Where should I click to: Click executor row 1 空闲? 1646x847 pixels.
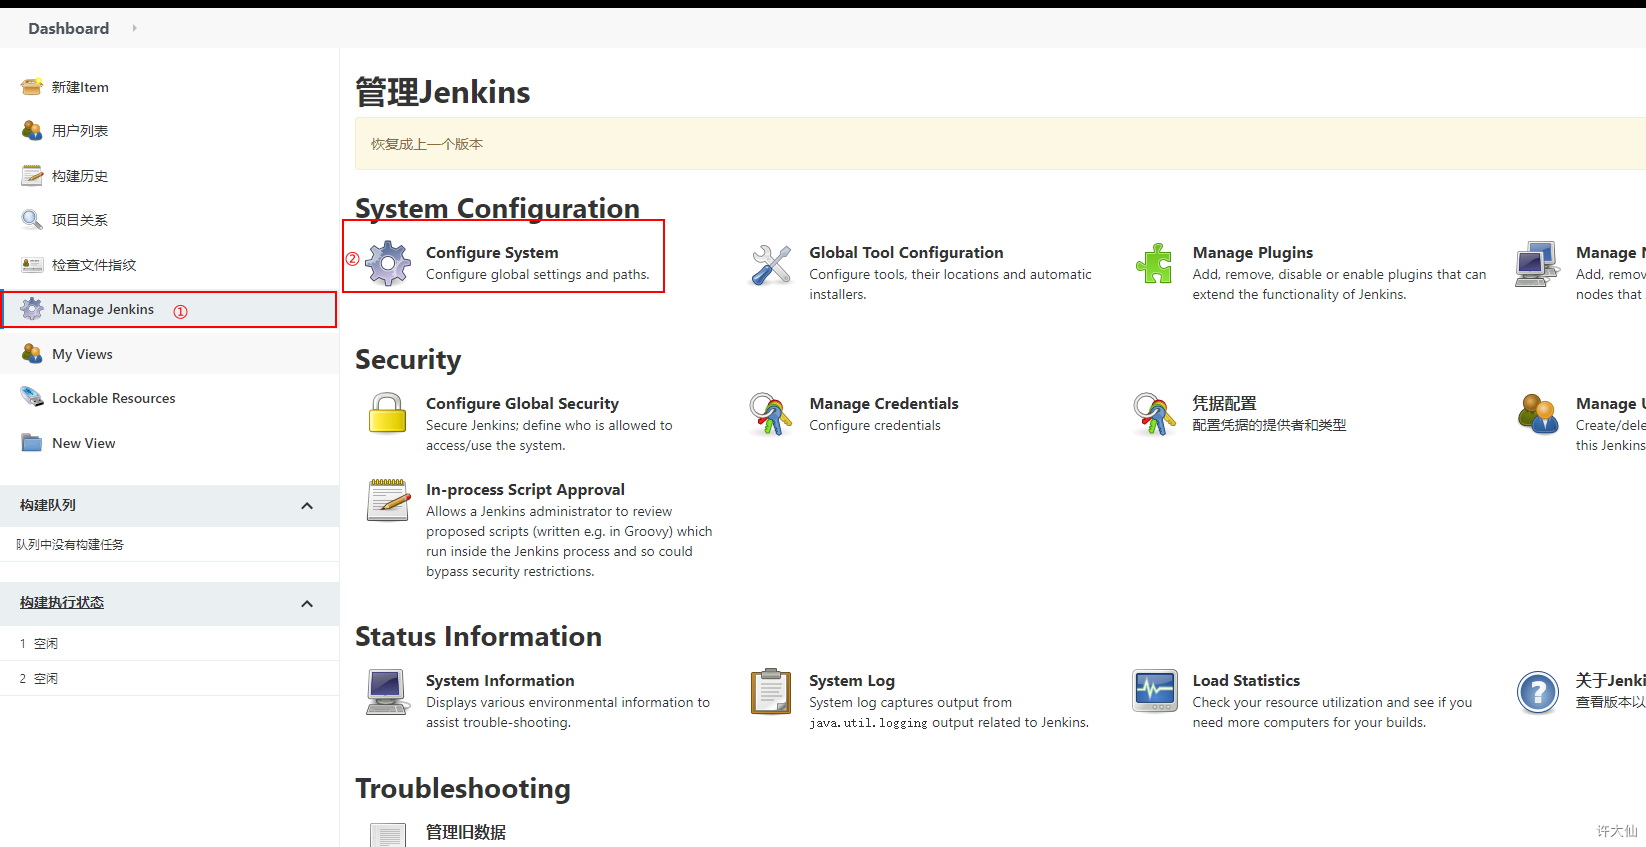coord(169,643)
